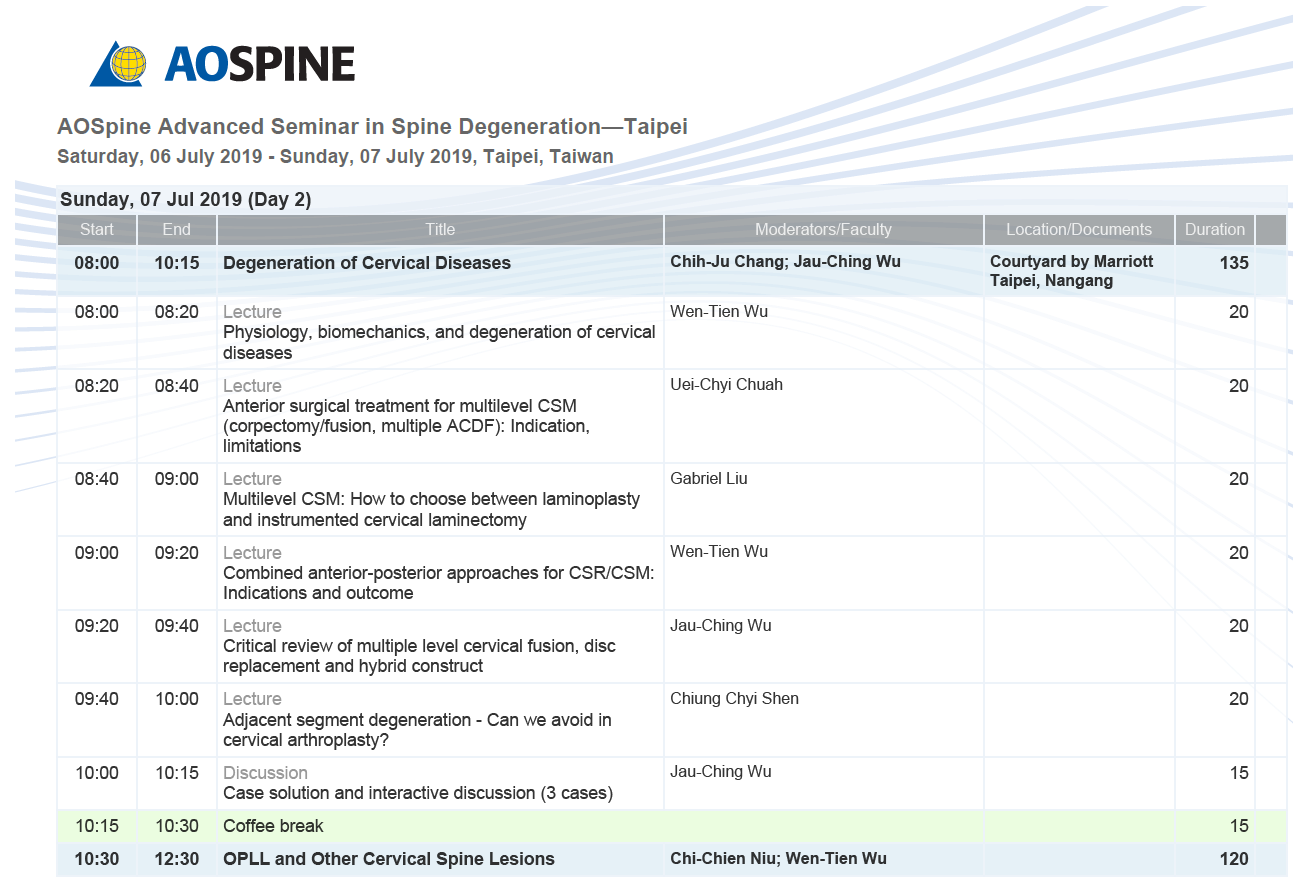Select 'Combined anterior-posterior approaches for CSR/CSM' lecture
This screenshot has height=889, width=1293.
tap(439, 583)
